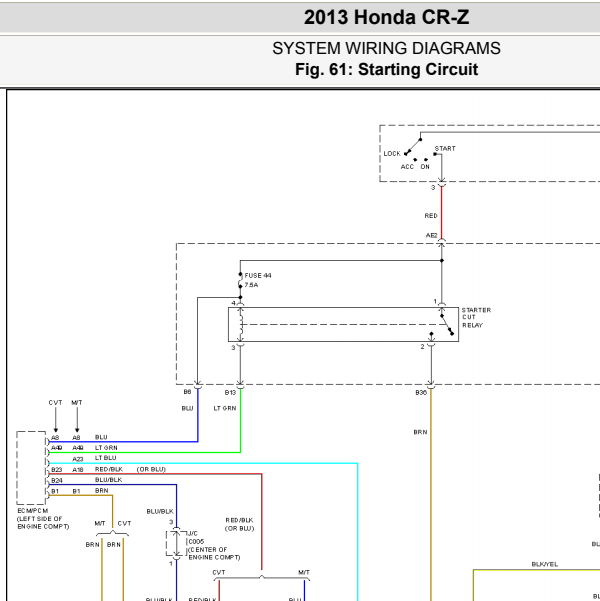
Task: Select the B24 pin label
Action: click(56, 480)
